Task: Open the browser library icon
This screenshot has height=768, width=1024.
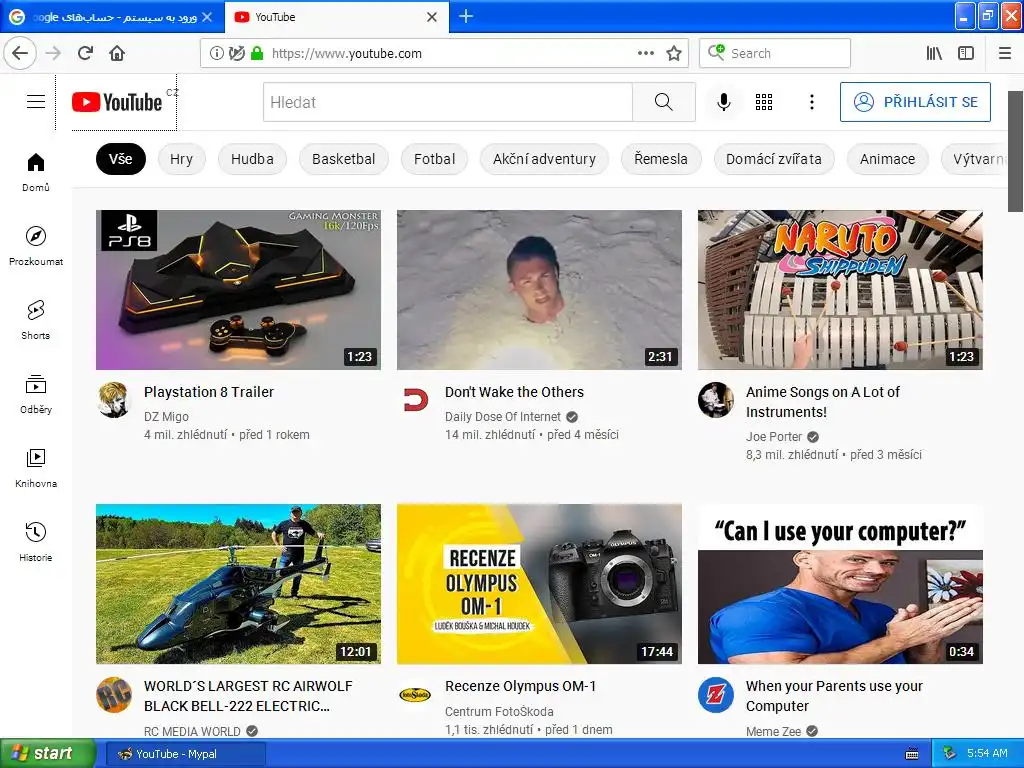Action: pyautogui.click(x=935, y=54)
